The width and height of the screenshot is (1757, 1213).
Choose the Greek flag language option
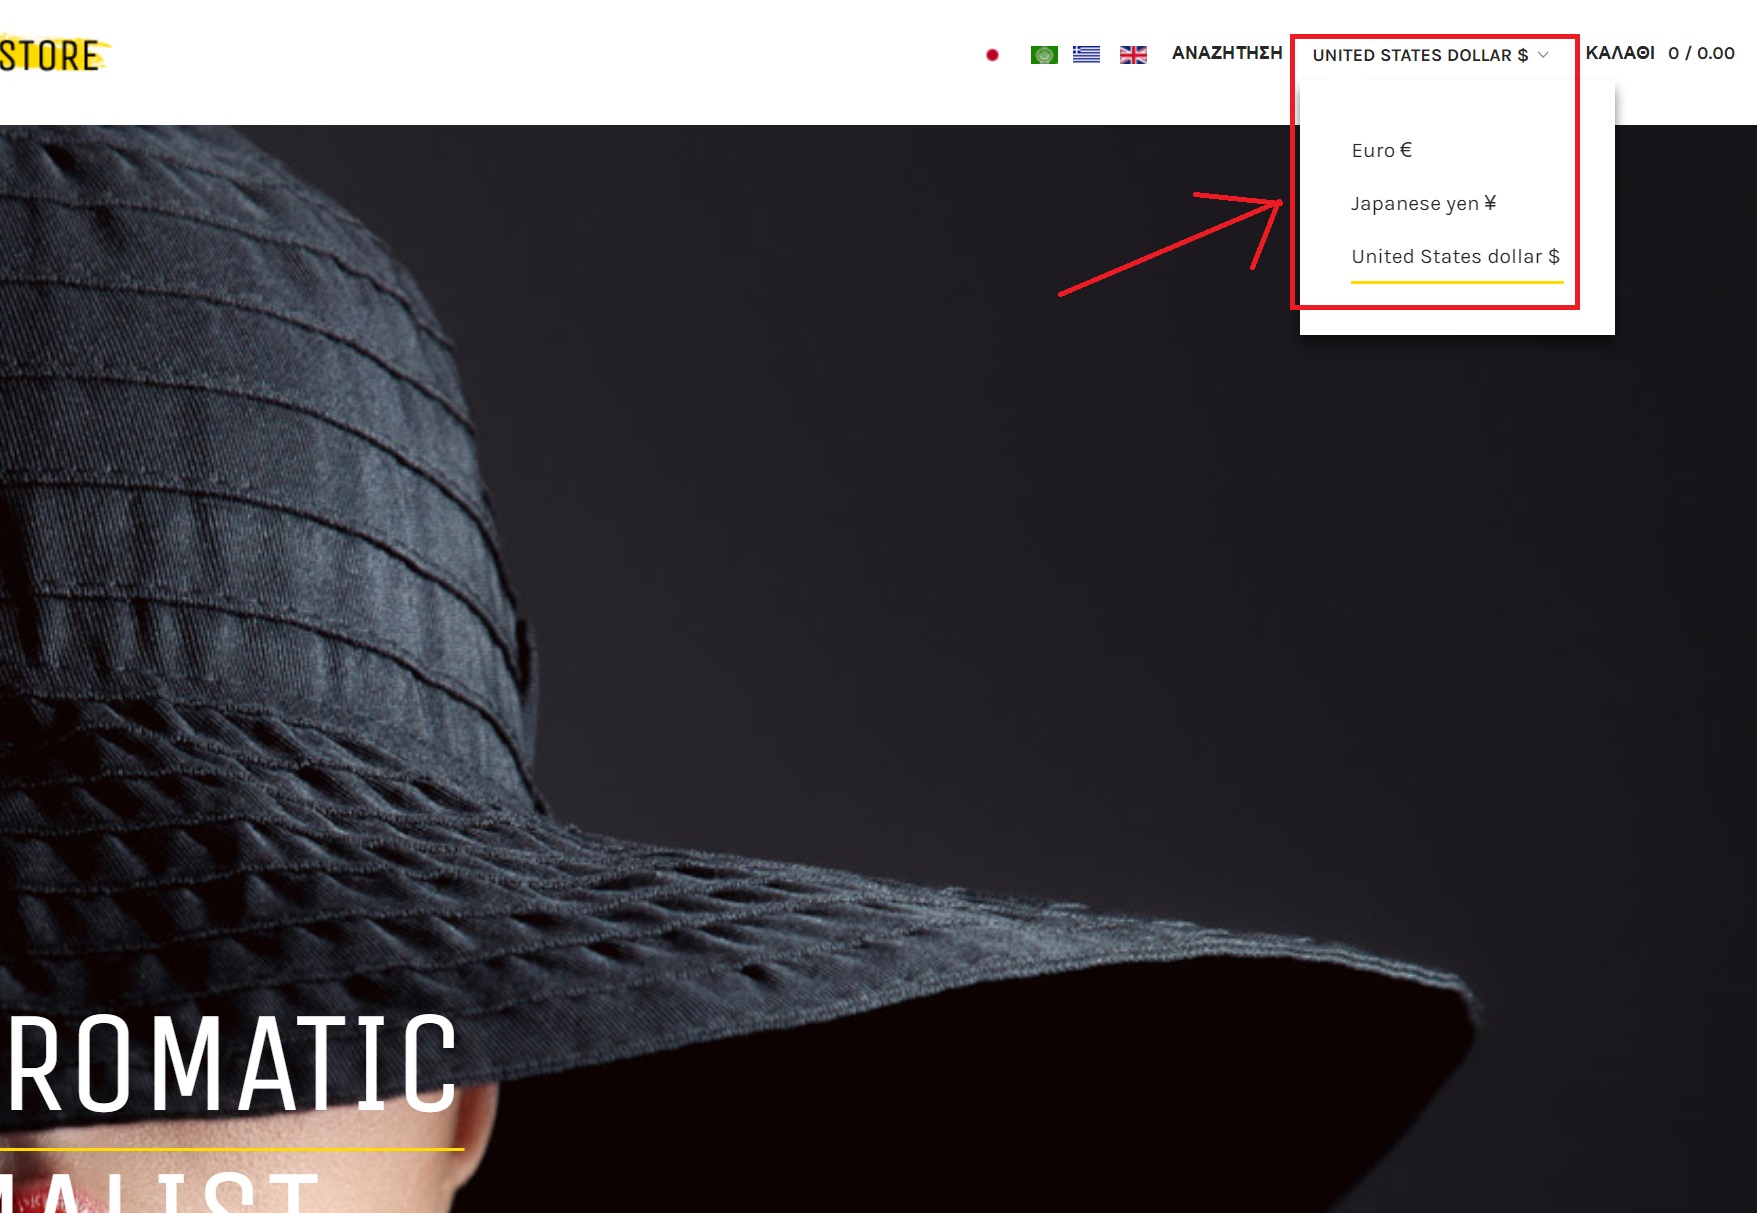coord(1086,55)
